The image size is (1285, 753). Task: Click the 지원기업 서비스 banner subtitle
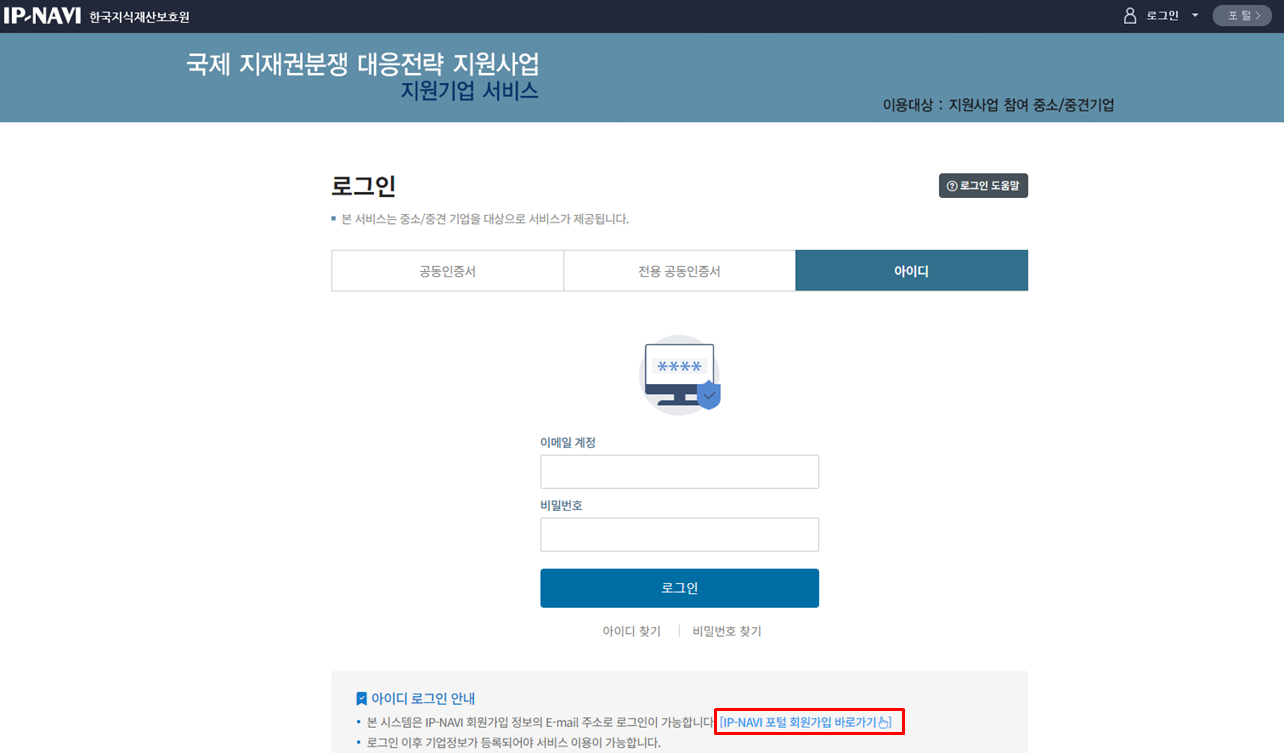(x=469, y=91)
